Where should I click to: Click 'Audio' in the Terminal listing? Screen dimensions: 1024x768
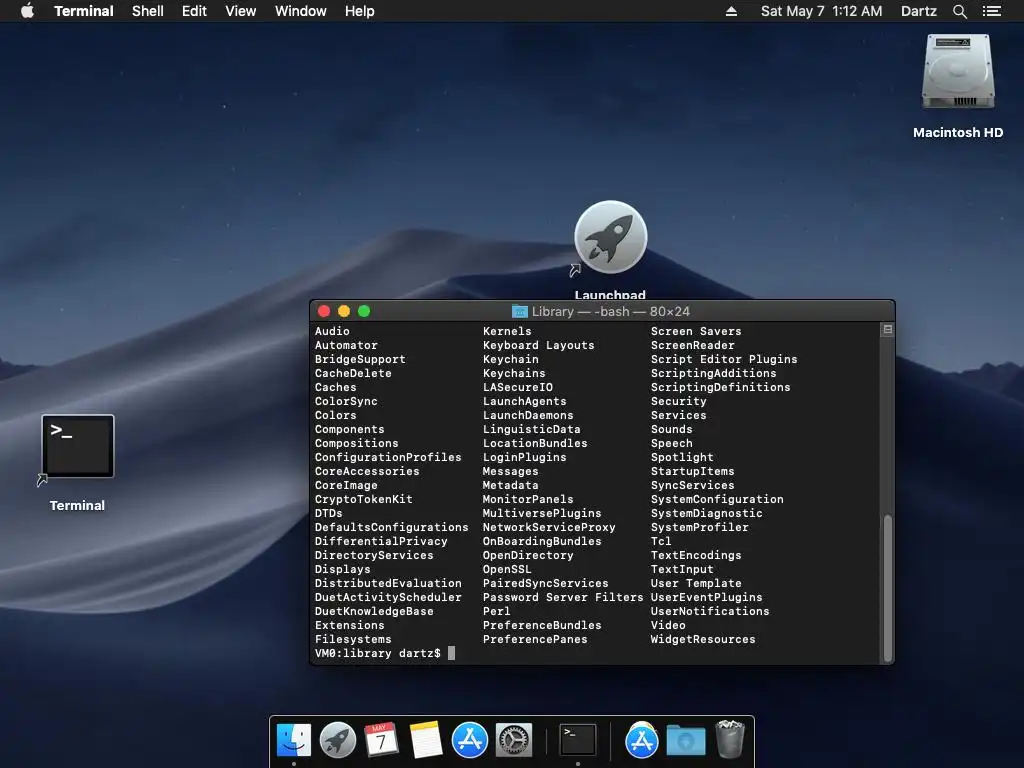pos(332,331)
